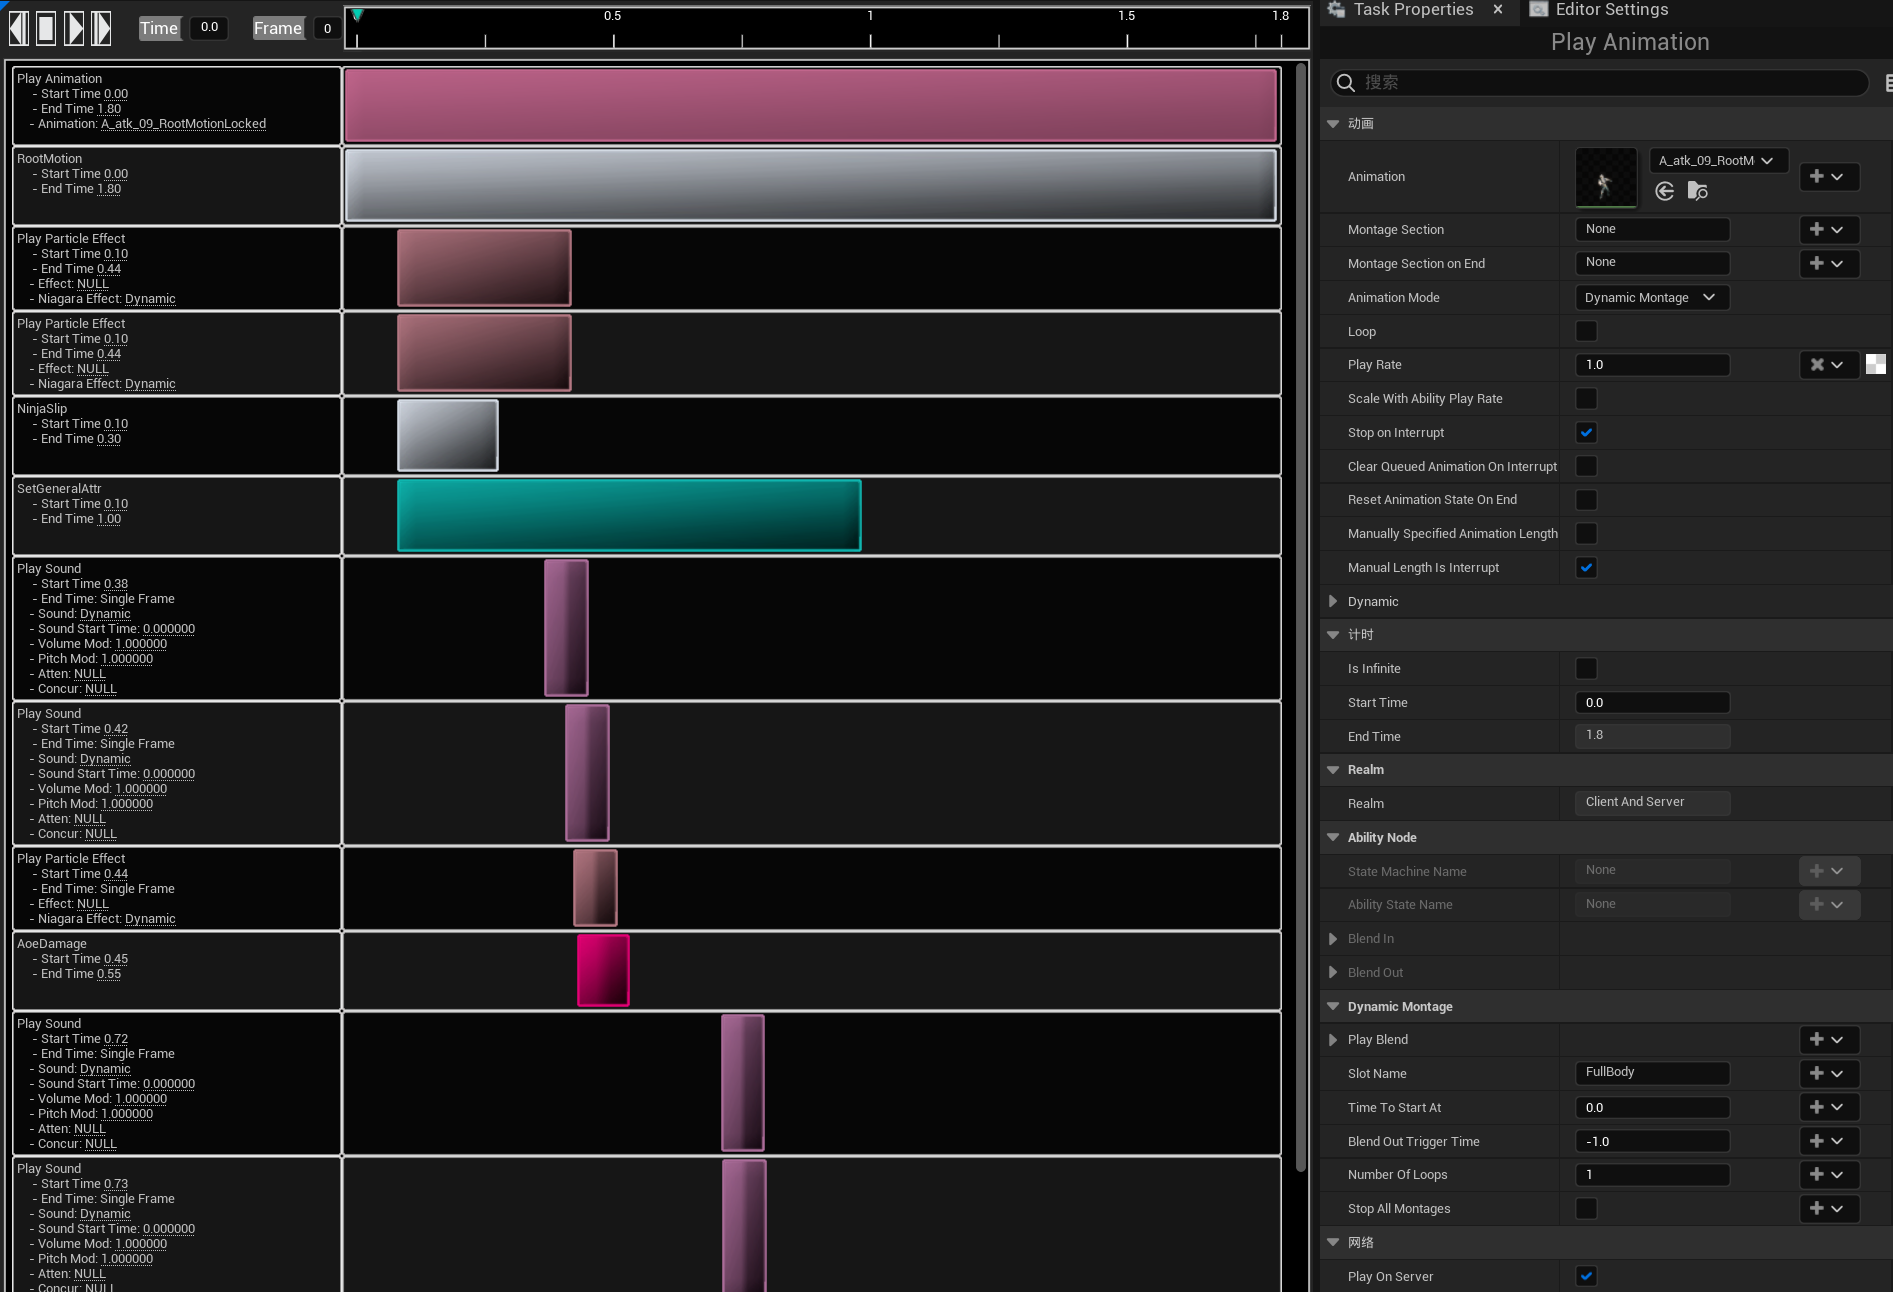Click the Task Properties tab icon
Viewport: 1893px width, 1292px height.
click(1336, 9)
